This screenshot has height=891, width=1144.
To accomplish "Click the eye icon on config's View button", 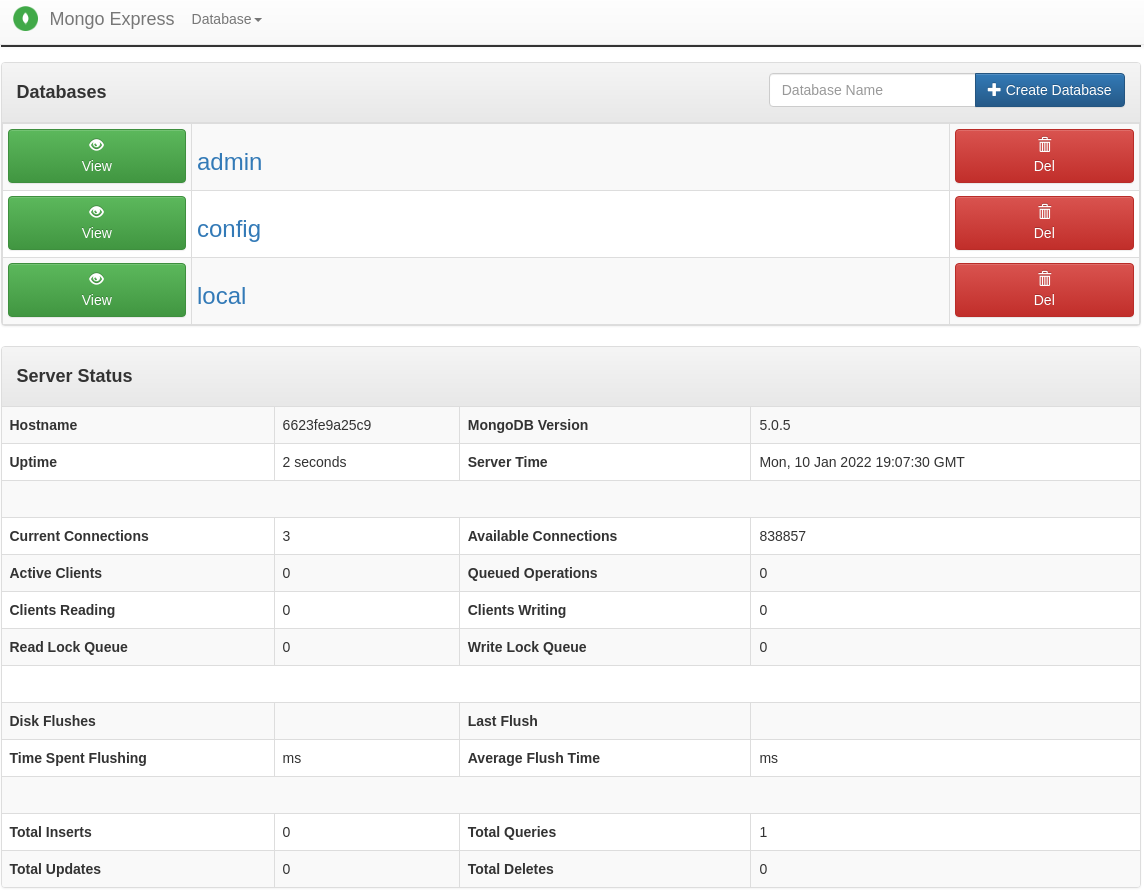I will coord(96,213).
